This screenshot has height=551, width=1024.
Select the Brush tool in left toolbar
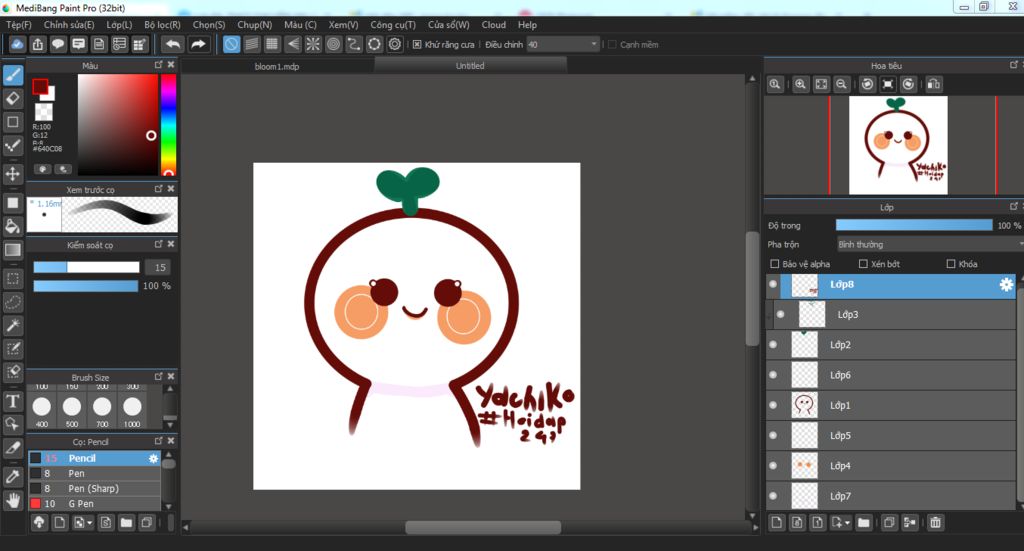(x=13, y=74)
